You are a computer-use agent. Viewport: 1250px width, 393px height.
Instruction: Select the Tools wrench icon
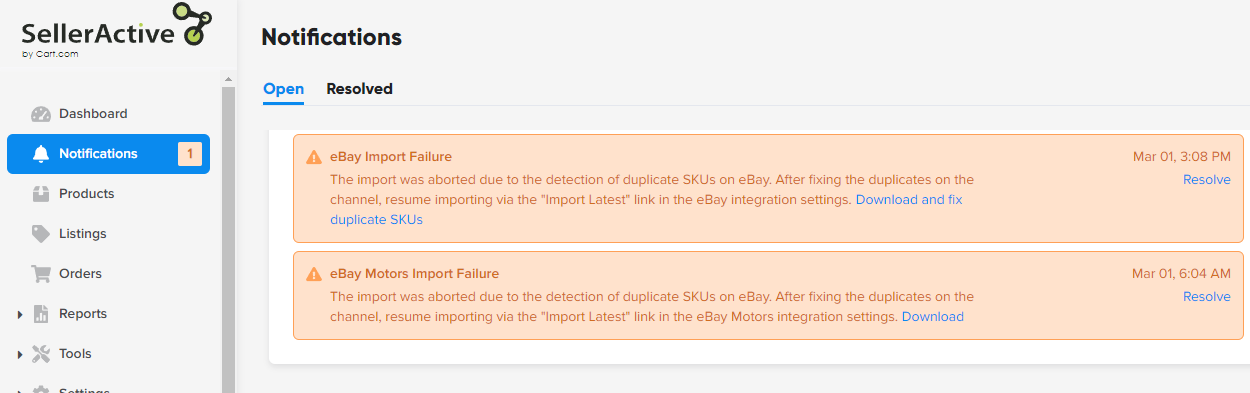pos(41,354)
